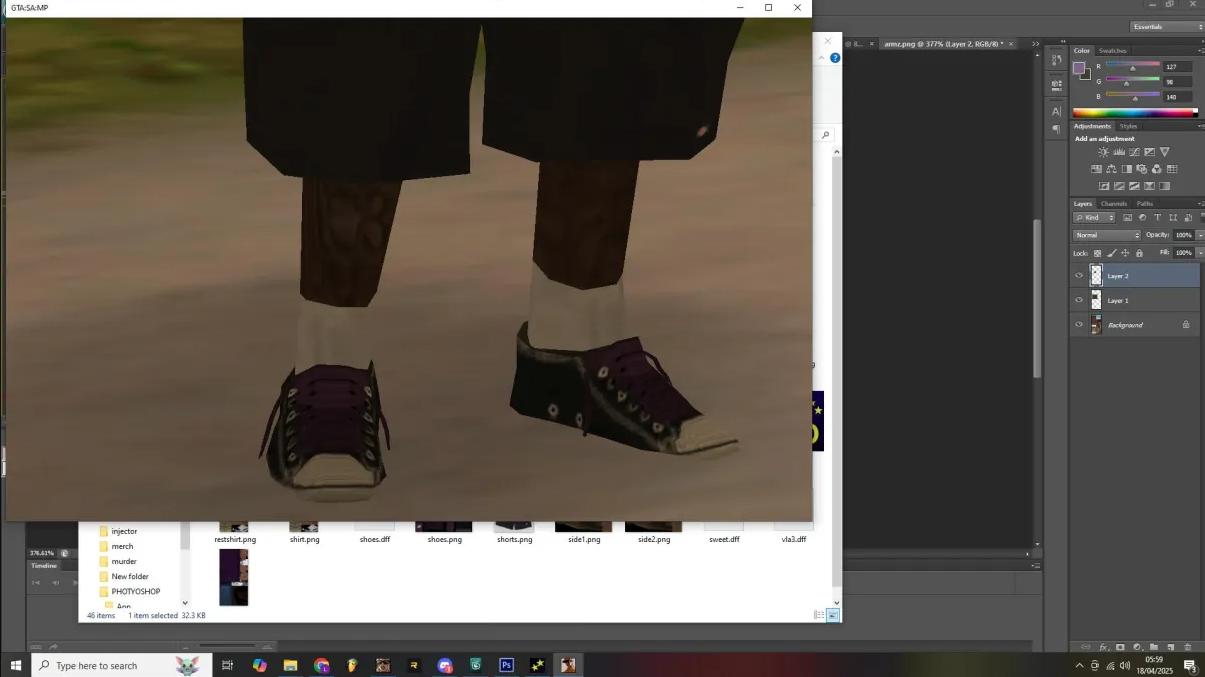Switch Explorer to large icons view

tap(833, 615)
